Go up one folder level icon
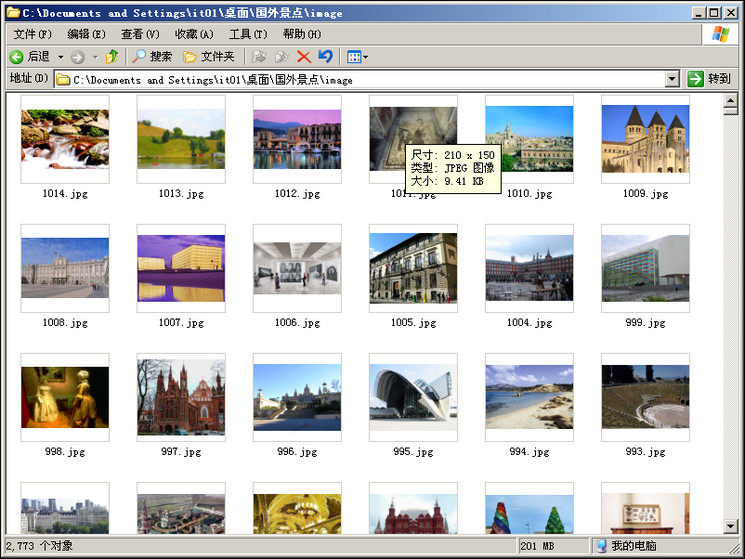Screen dimensions: 745x559 pos(112,57)
